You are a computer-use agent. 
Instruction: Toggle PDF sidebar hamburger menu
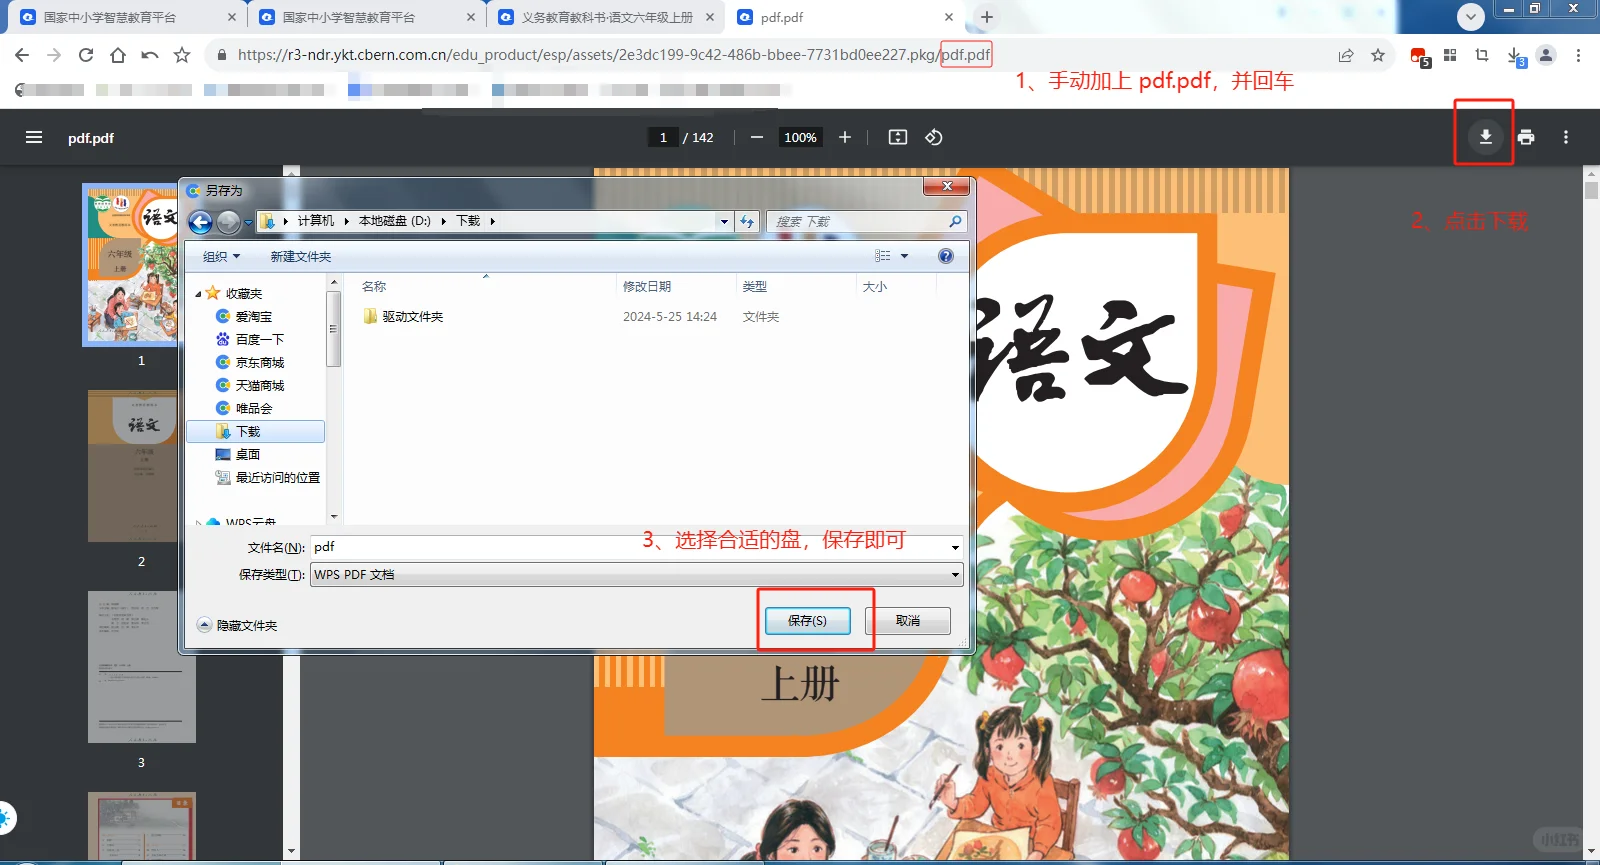point(34,137)
